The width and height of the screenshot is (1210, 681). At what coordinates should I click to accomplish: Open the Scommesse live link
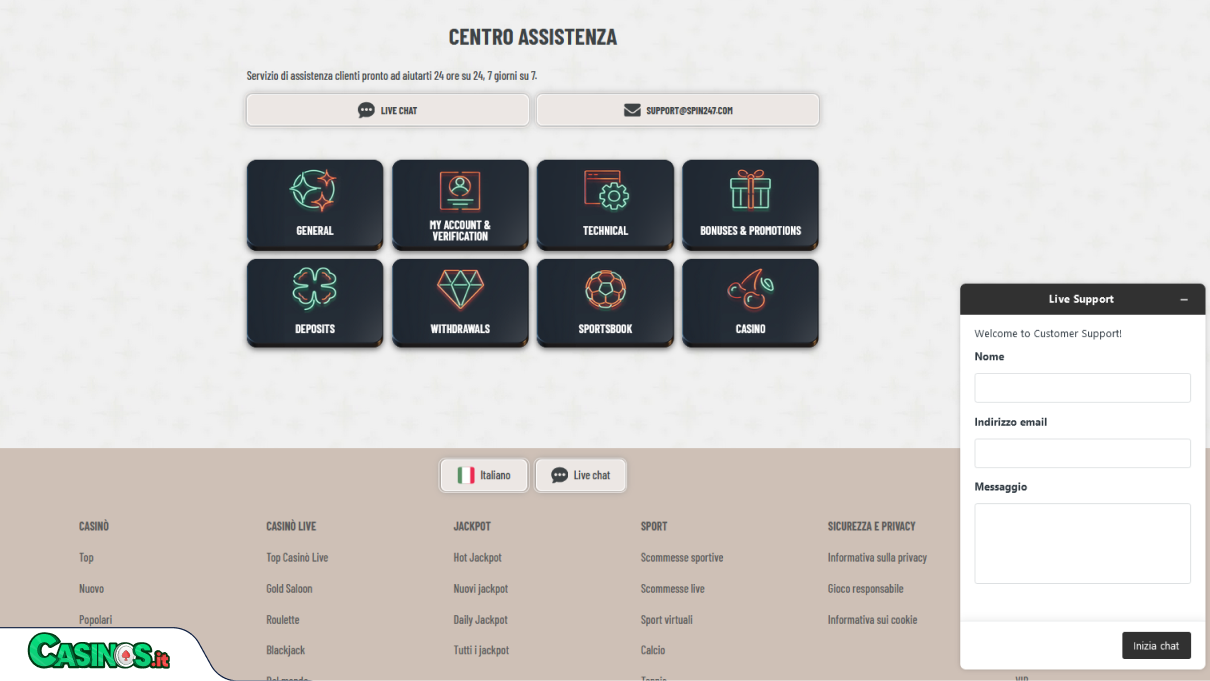672,588
